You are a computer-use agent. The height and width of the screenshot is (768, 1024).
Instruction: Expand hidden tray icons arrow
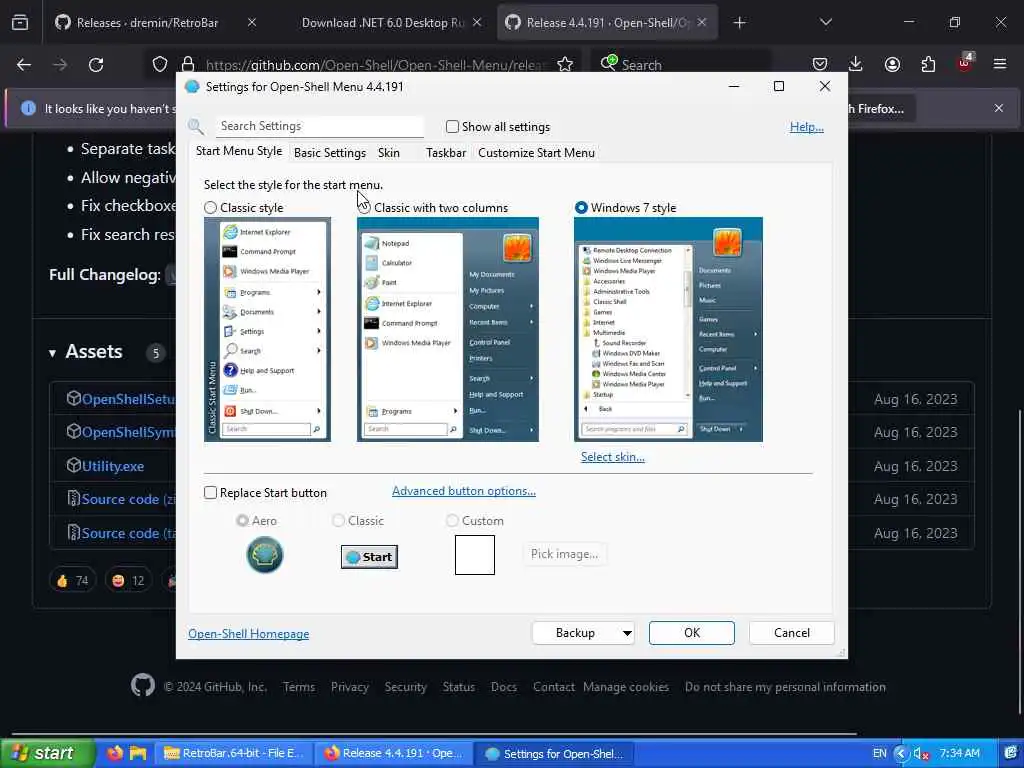pyautogui.click(x=901, y=754)
